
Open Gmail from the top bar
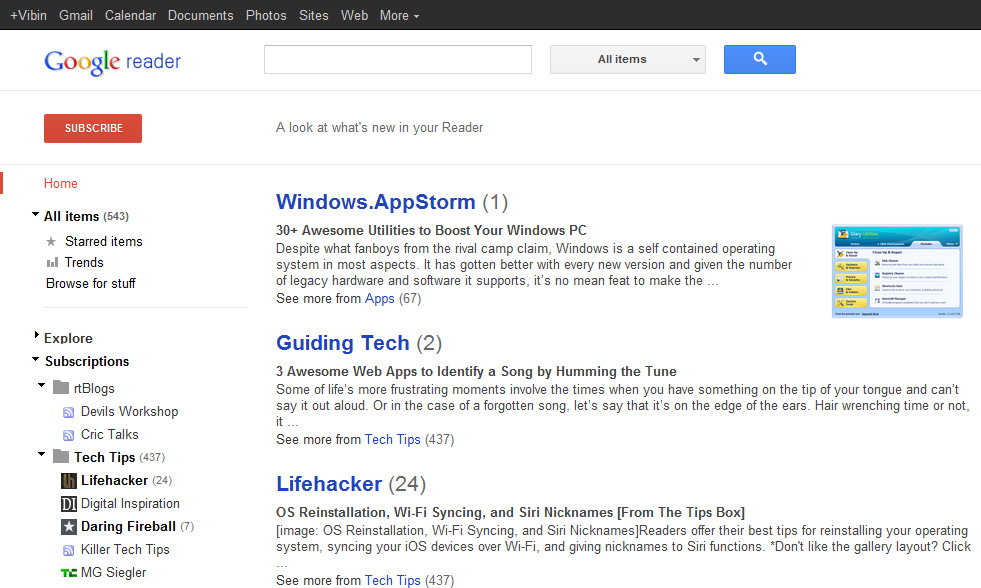pos(76,15)
